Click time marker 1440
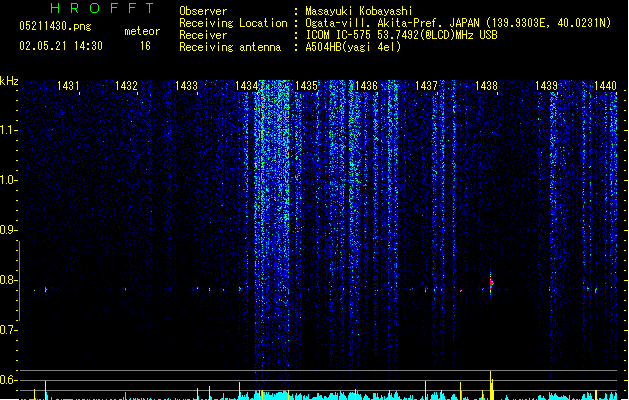 pos(605,85)
